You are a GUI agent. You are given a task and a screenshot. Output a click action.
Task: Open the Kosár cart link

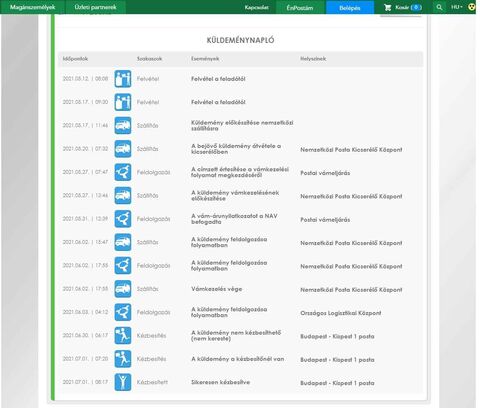point(408,7)
